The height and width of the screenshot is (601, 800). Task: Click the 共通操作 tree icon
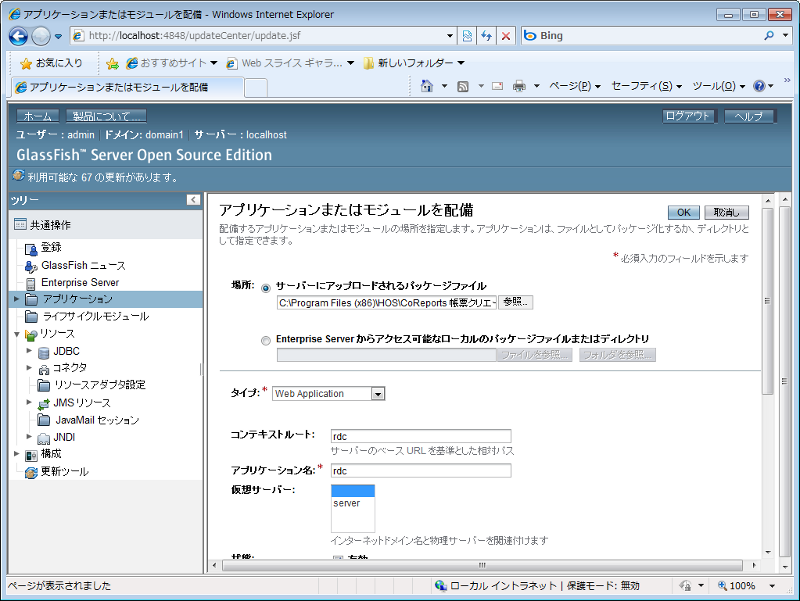point(20,224)
